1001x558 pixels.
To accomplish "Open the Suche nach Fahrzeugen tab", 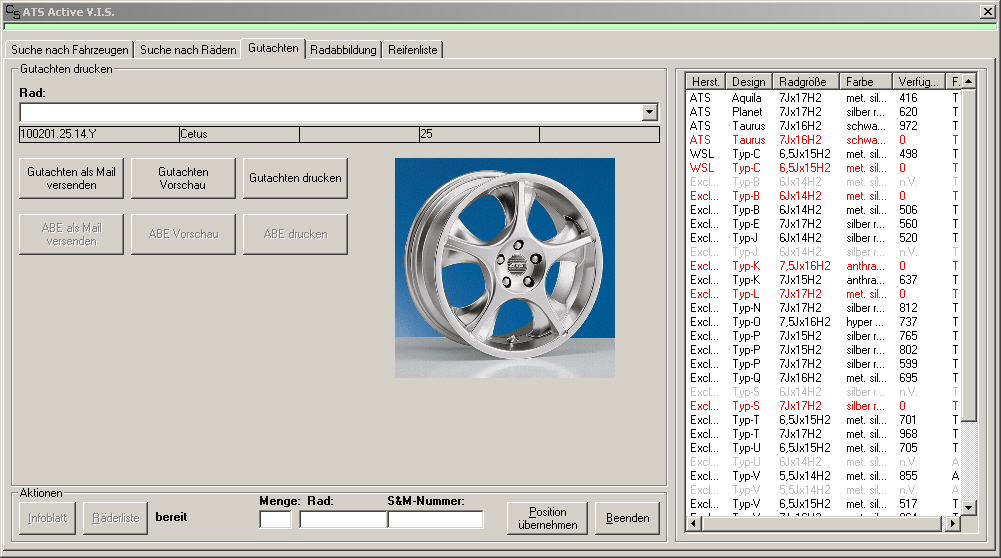I will 70,50.
